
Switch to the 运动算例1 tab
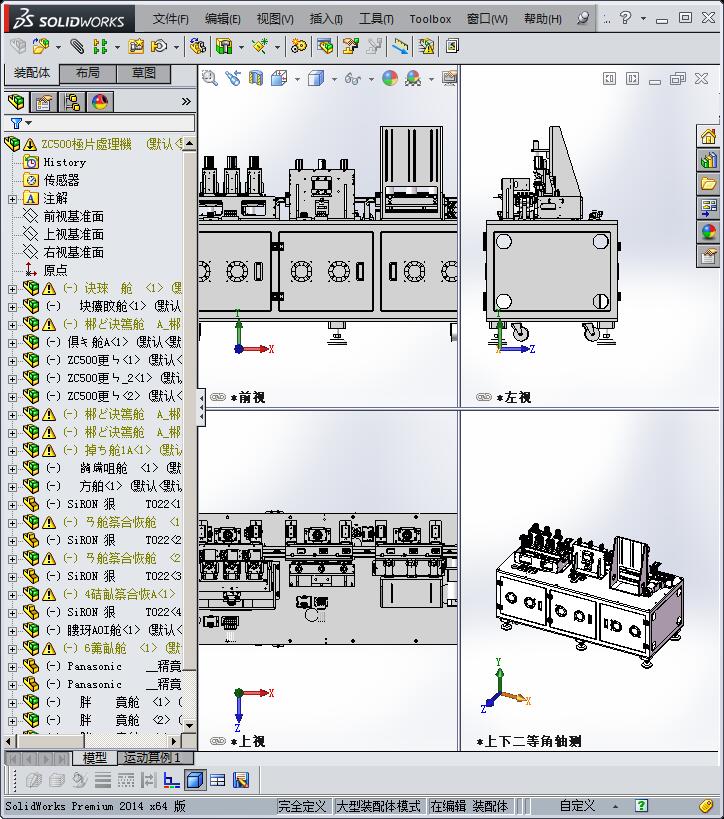(156, 757)
